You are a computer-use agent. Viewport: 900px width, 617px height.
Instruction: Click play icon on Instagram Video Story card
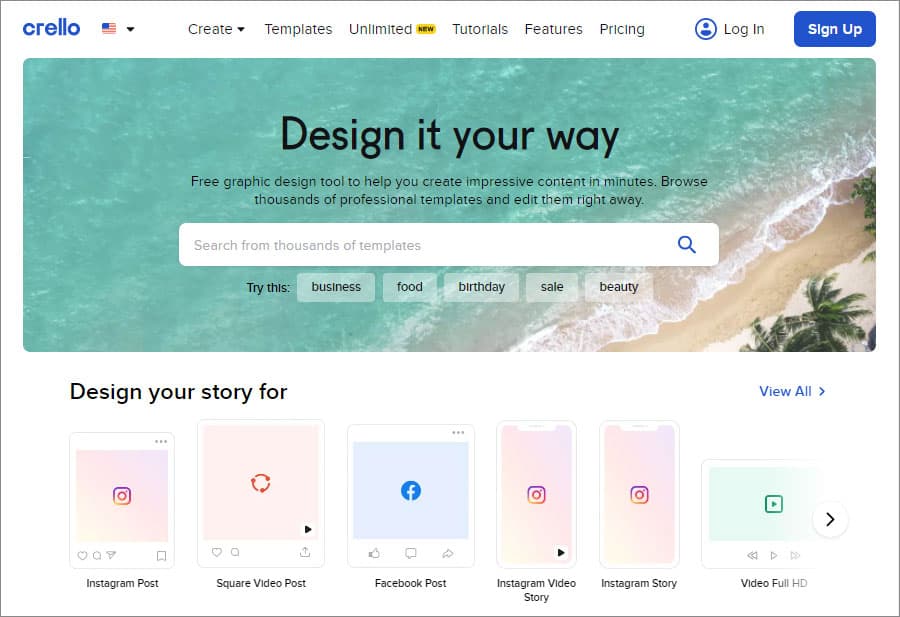click(561, 552)
